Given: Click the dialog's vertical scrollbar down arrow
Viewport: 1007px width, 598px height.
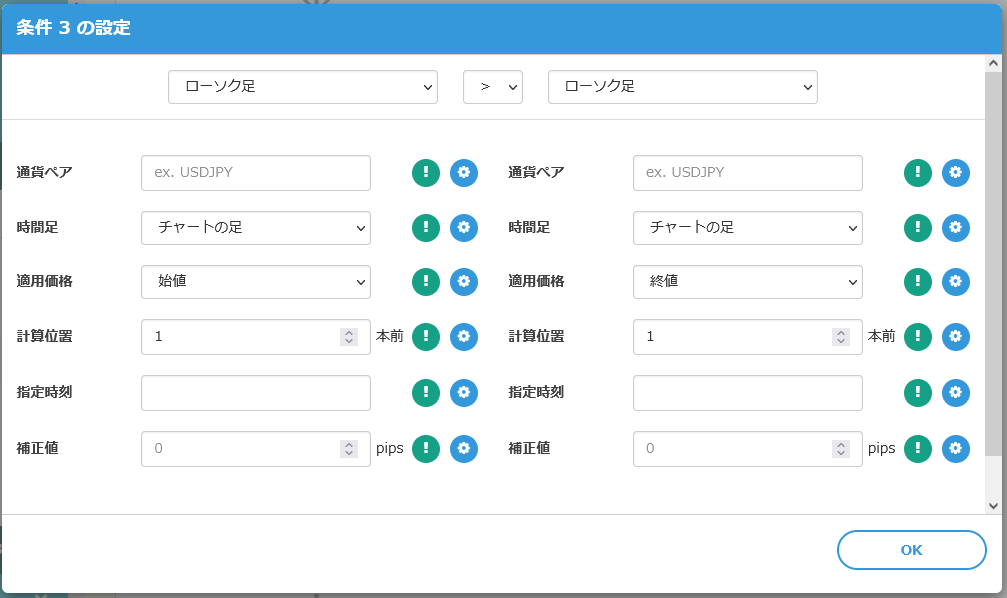Looking at the screenshot, I should pyautogui.click(x=993, y=506).
